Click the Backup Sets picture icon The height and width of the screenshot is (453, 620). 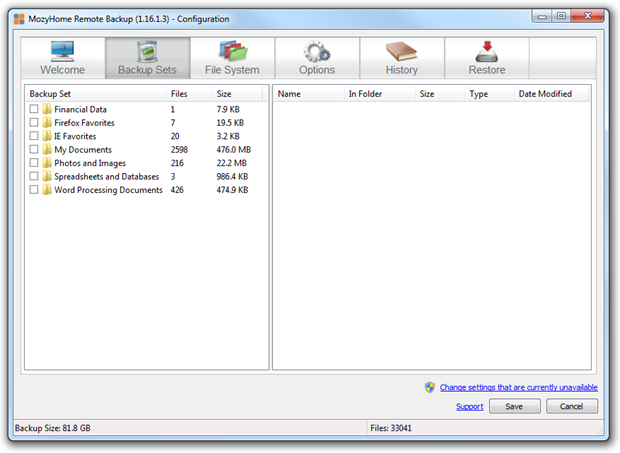click(147, 51)
